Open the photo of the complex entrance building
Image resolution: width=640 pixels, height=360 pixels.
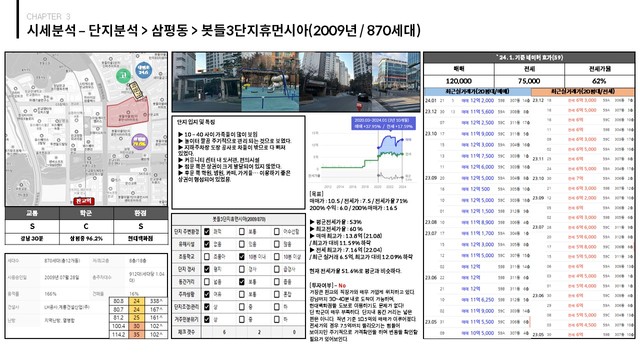click(207, 82)
